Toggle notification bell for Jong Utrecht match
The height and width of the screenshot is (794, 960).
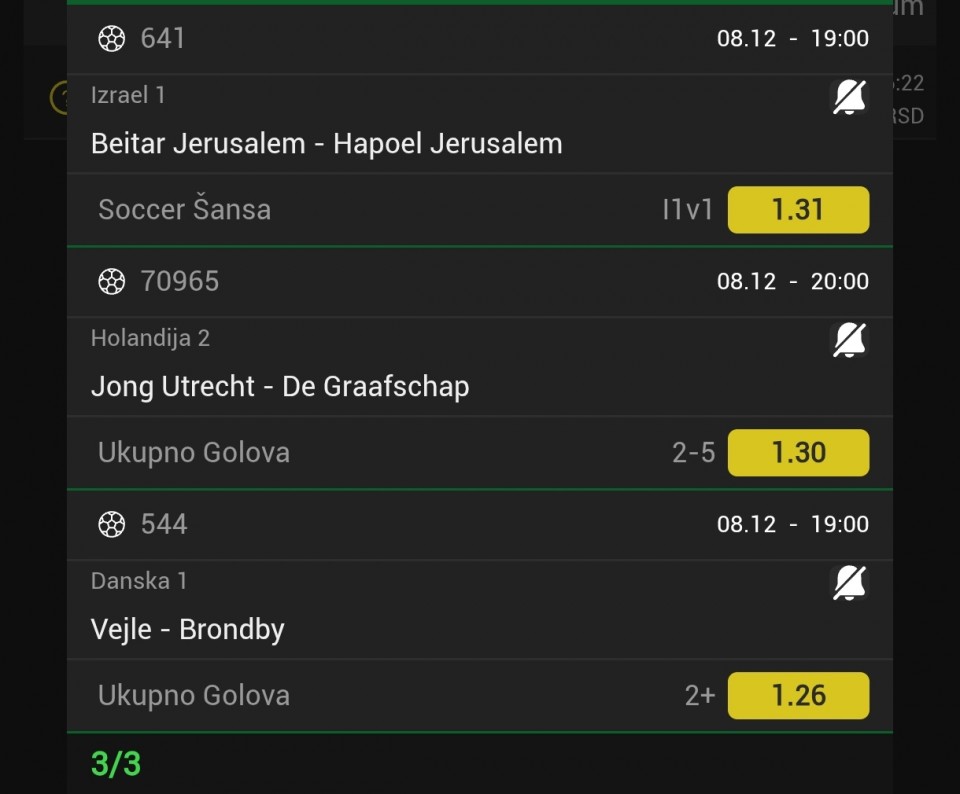point(849,340)
